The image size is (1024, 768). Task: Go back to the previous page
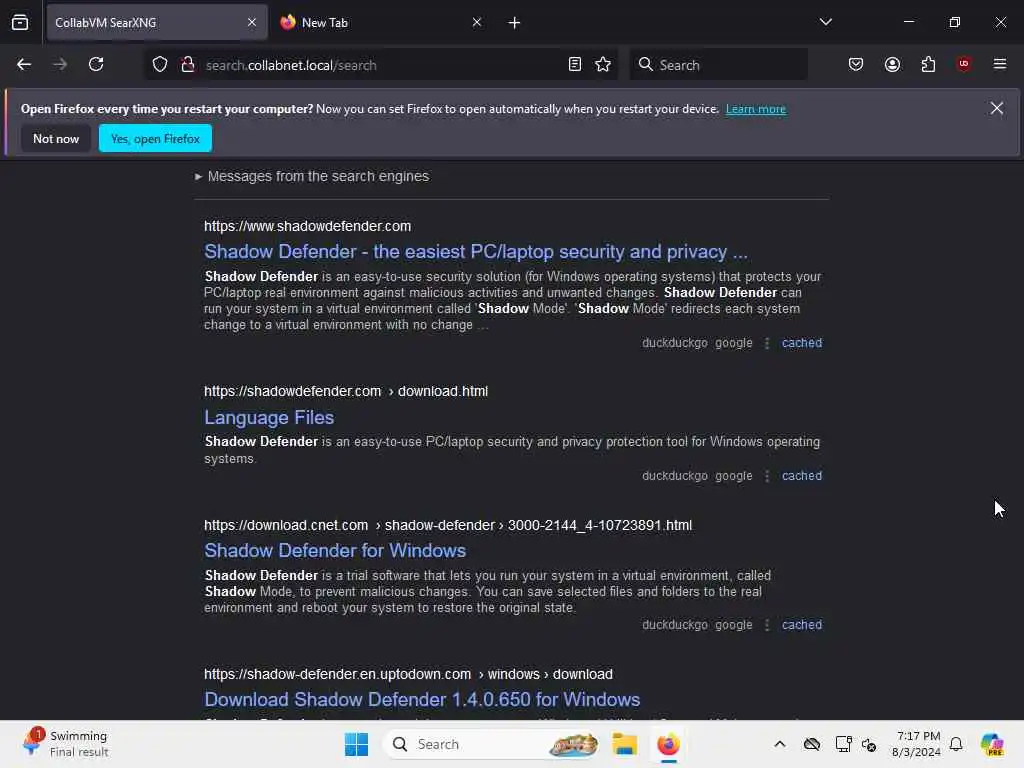pyautogui.click(x=24, y=64)
